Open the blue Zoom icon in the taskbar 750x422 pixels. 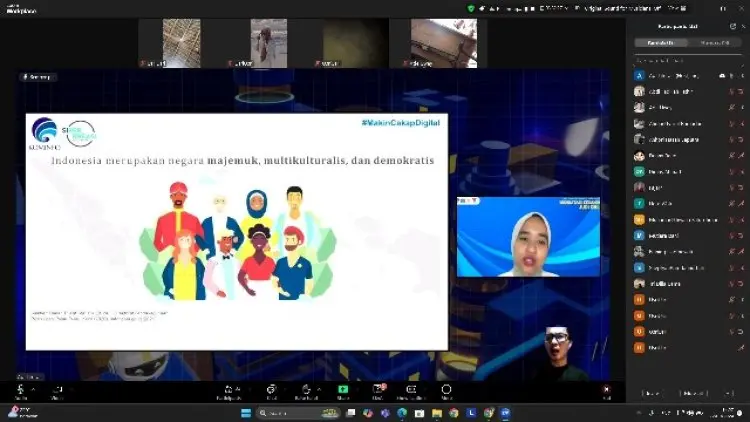(x=506, y=413)
